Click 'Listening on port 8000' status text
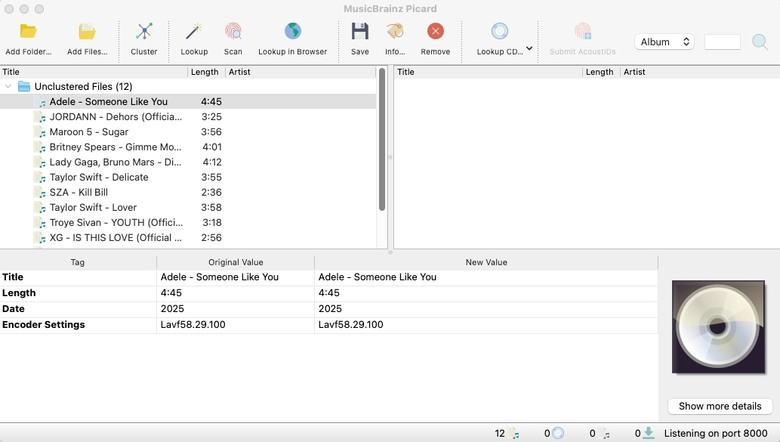Viewport: 780px width, 442px height. (715, 434)
